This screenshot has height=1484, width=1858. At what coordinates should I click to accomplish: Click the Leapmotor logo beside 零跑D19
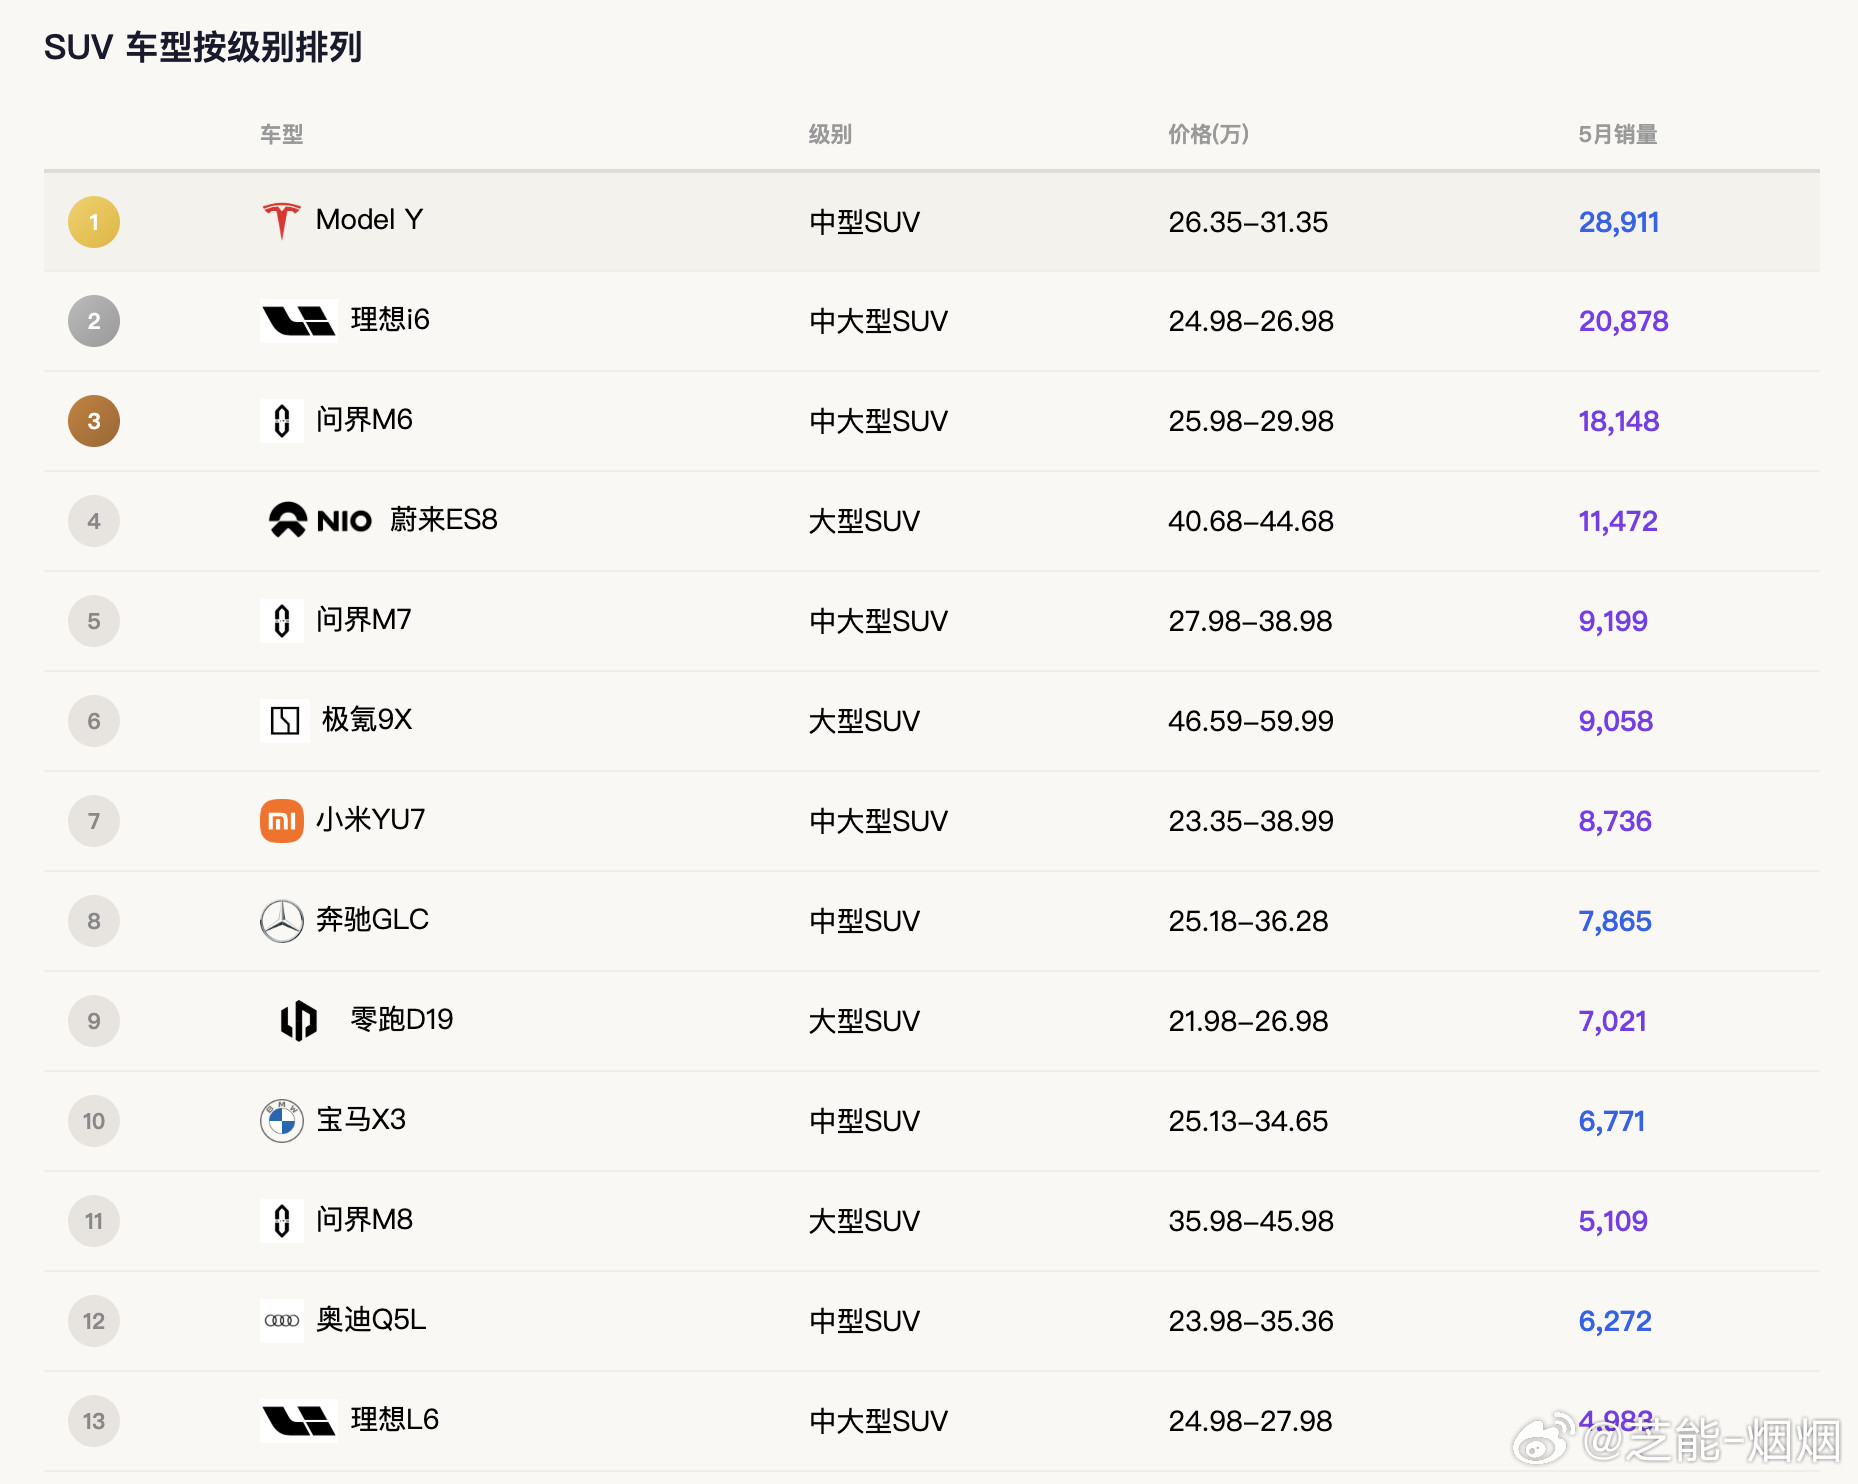coord(298,1021)
